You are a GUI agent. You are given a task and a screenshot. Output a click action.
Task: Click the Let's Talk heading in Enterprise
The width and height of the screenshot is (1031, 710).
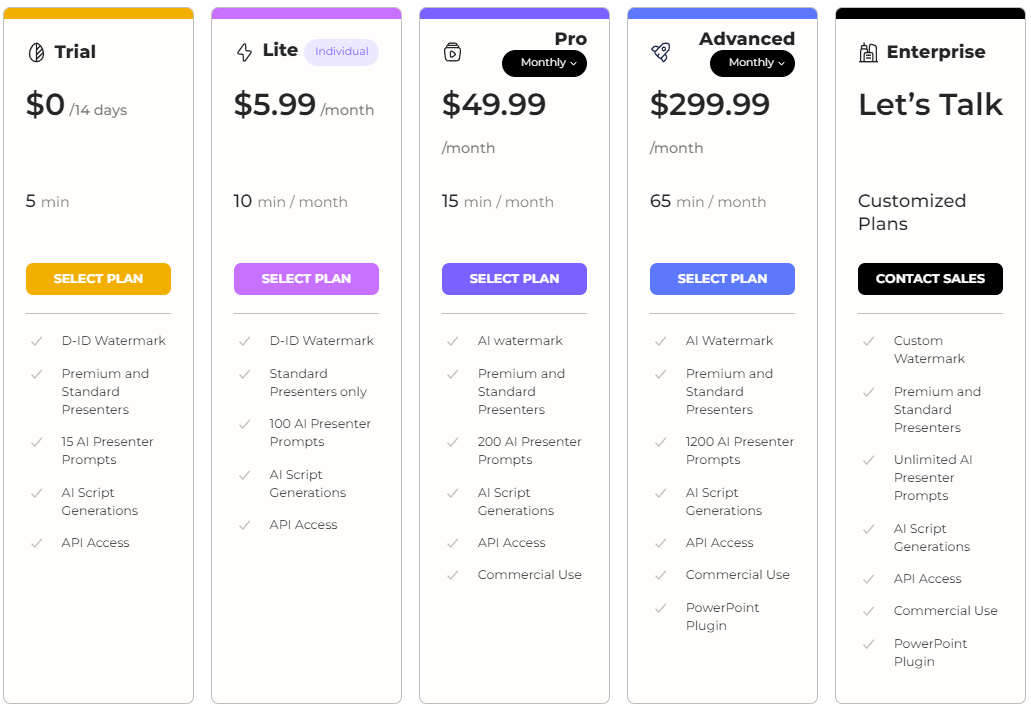click(x=930, y=105)
